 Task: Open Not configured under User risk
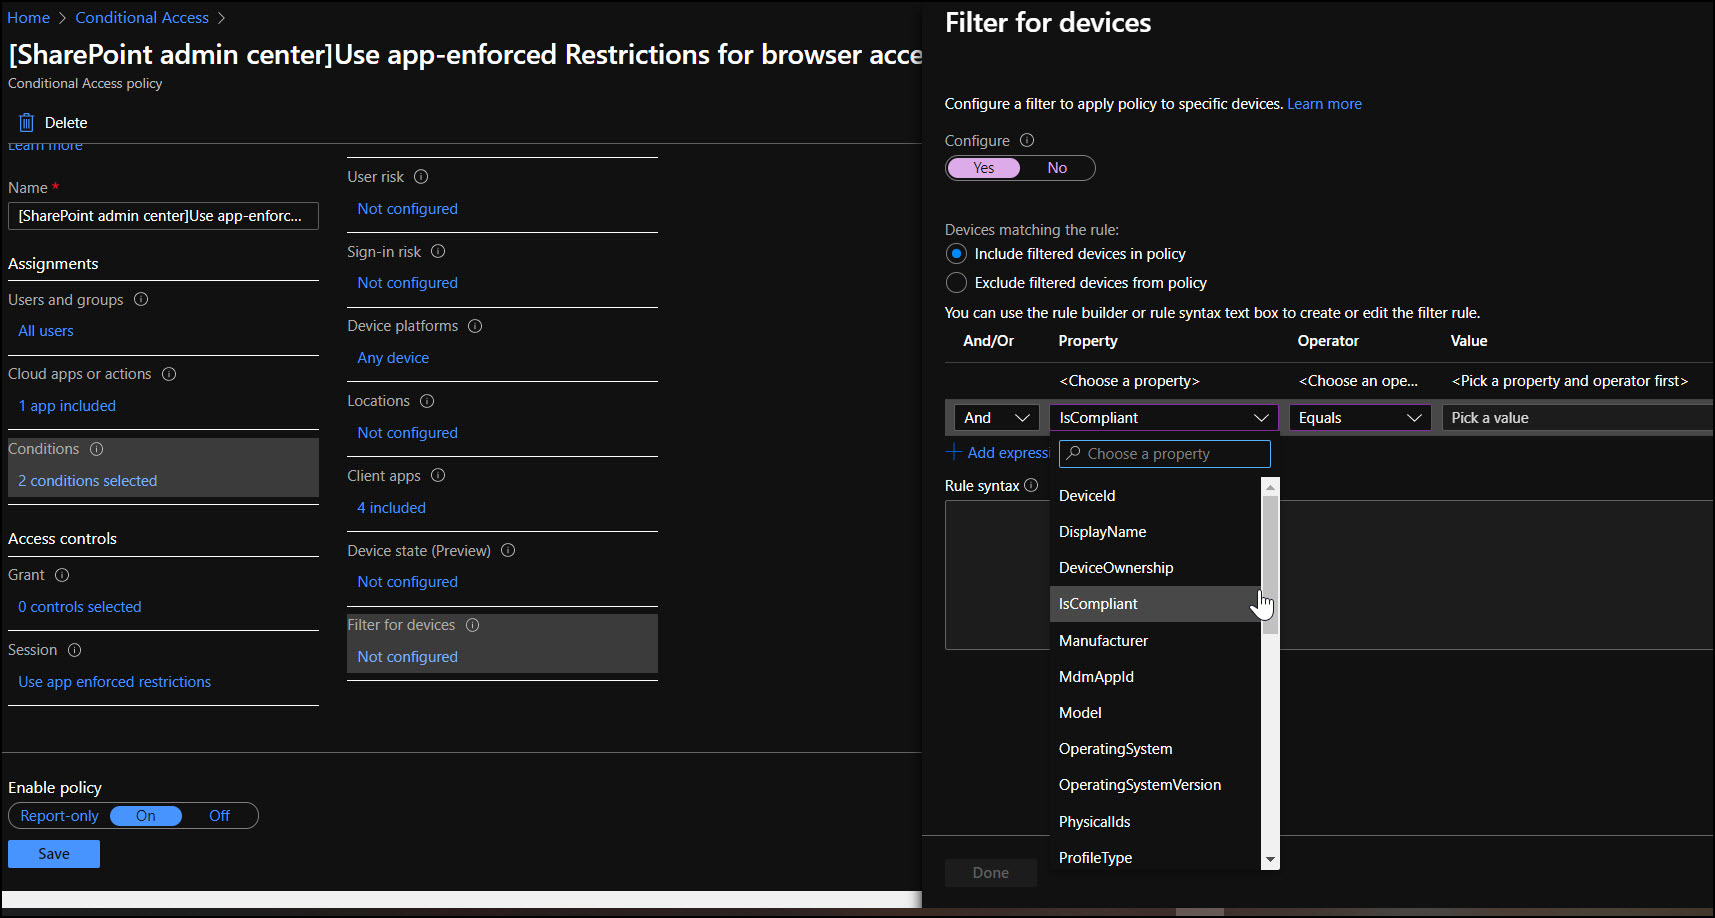[408, 209]
